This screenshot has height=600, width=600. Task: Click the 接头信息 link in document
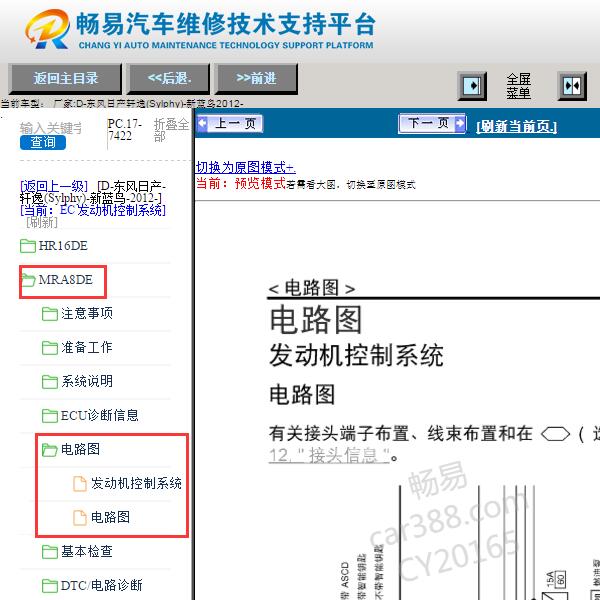329,455
